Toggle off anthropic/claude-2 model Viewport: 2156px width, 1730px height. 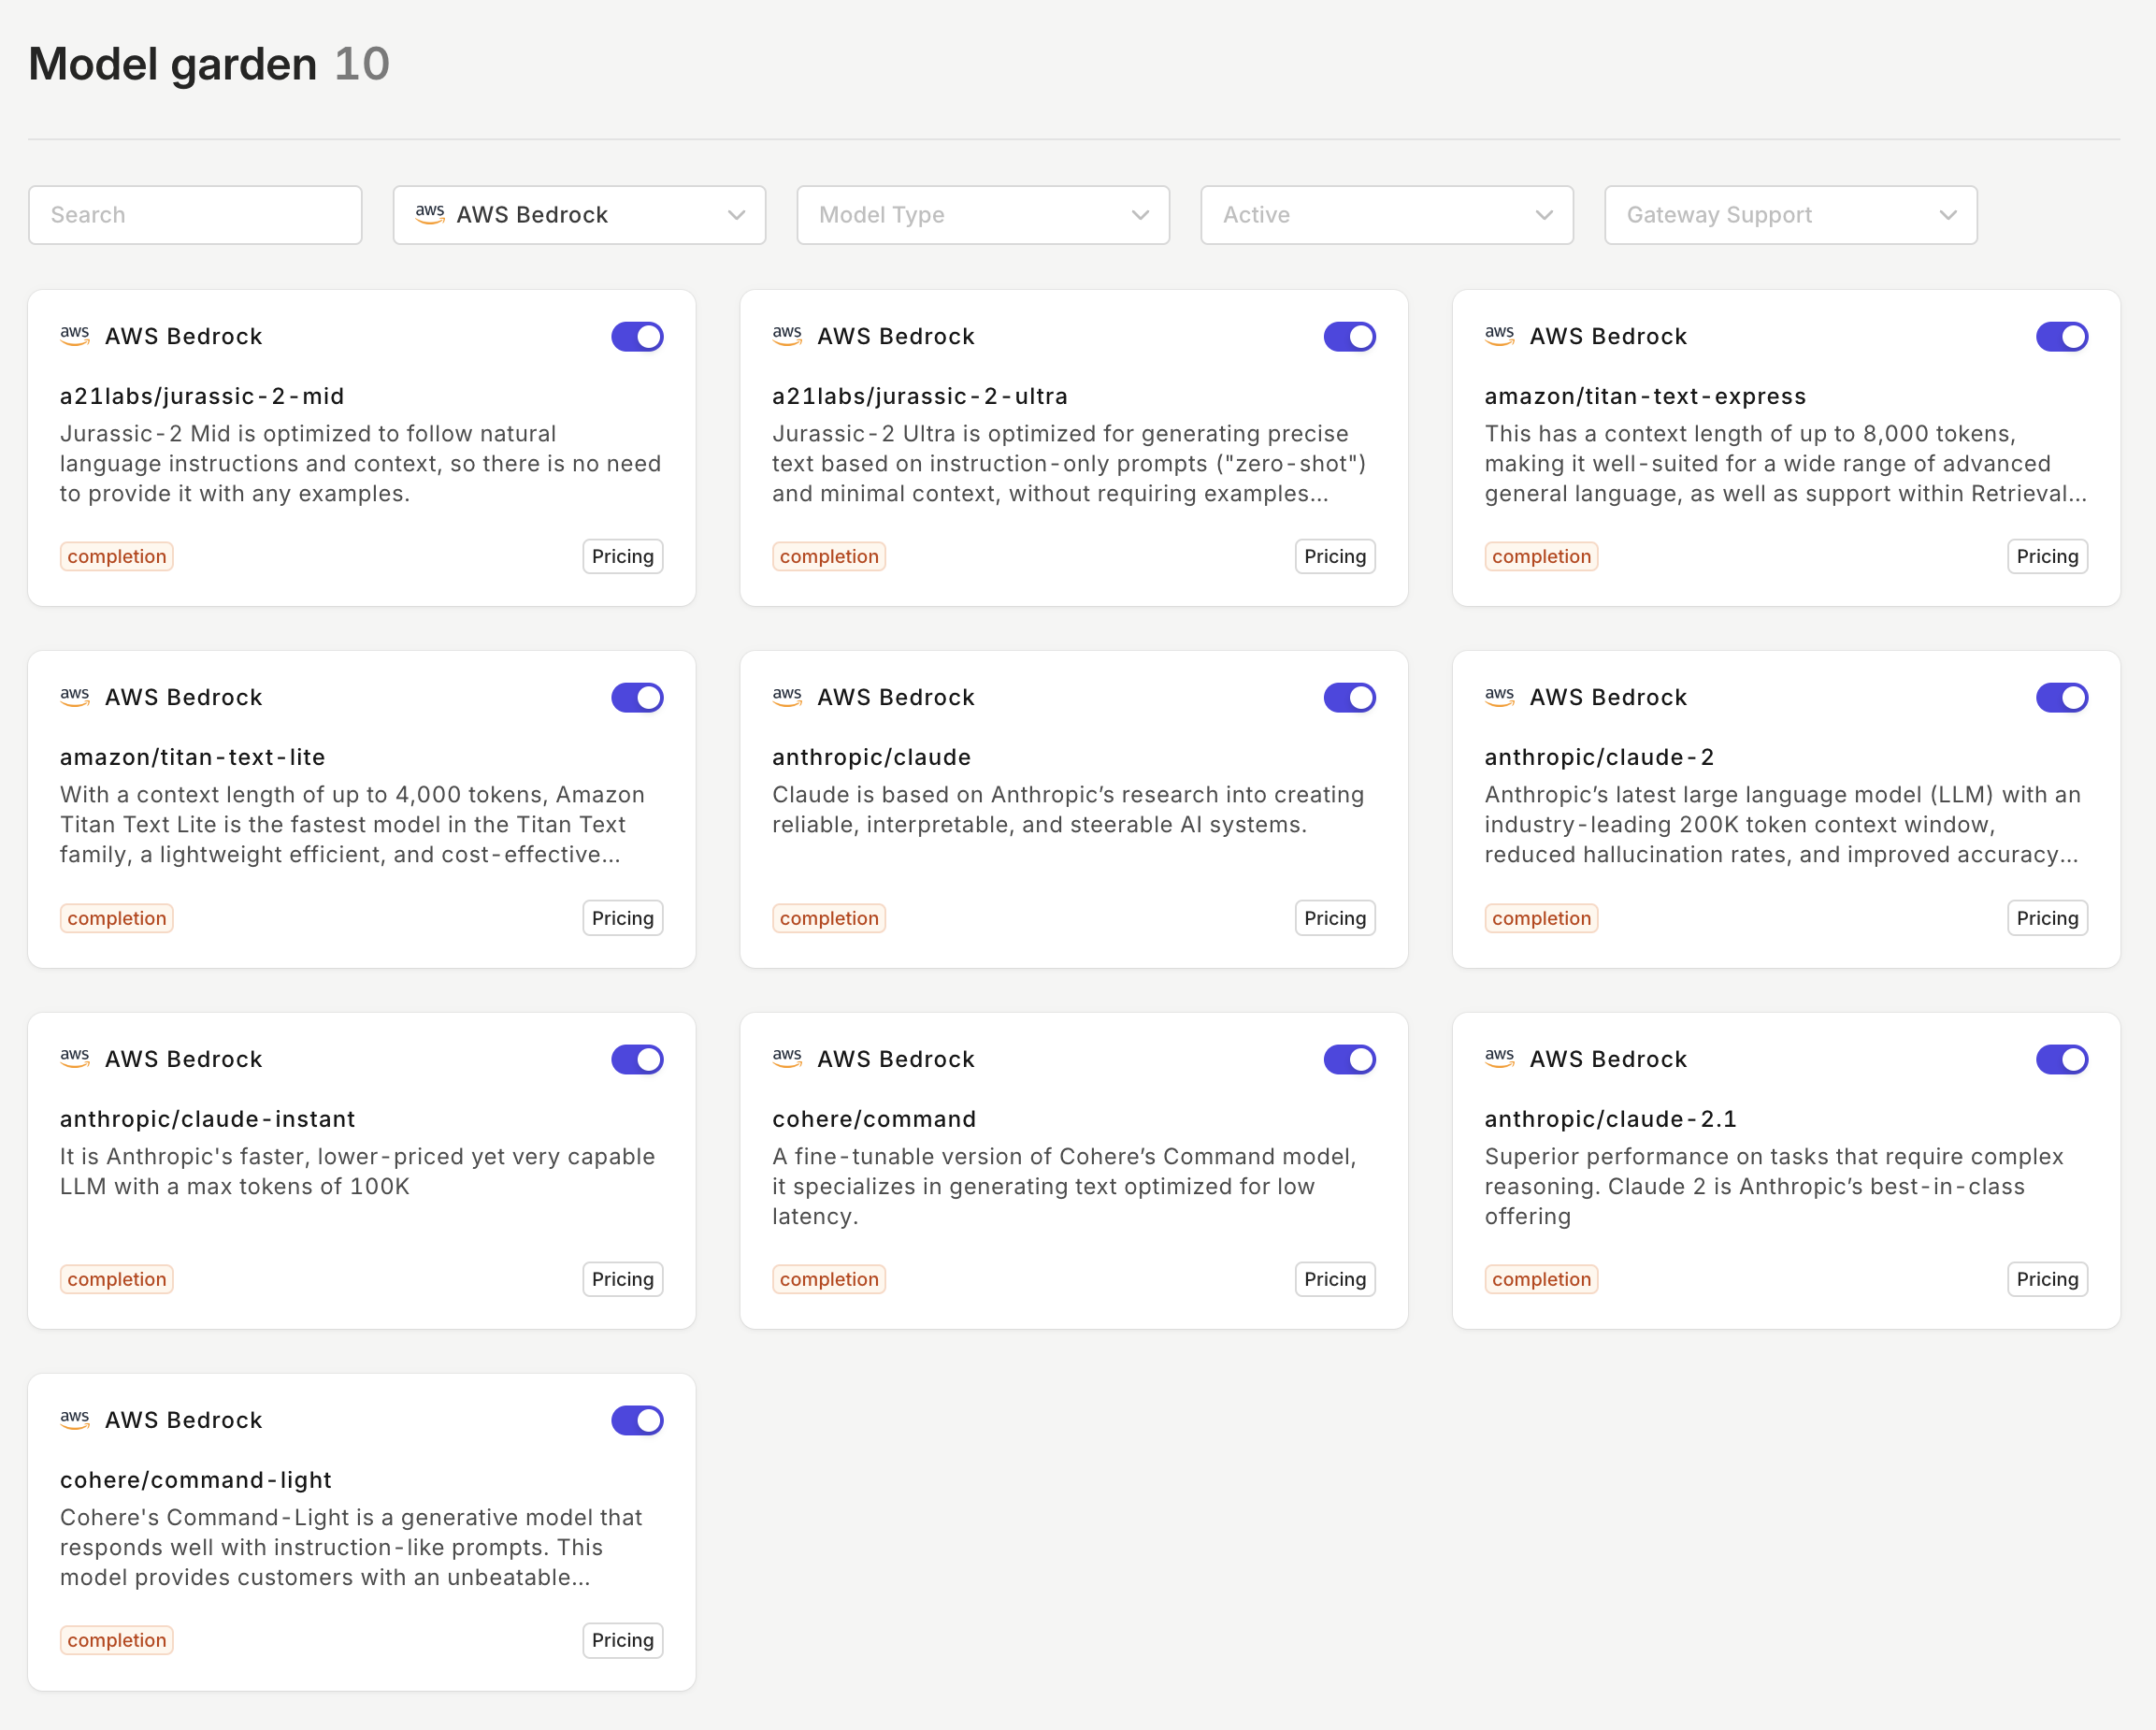tap(2061, 698)
